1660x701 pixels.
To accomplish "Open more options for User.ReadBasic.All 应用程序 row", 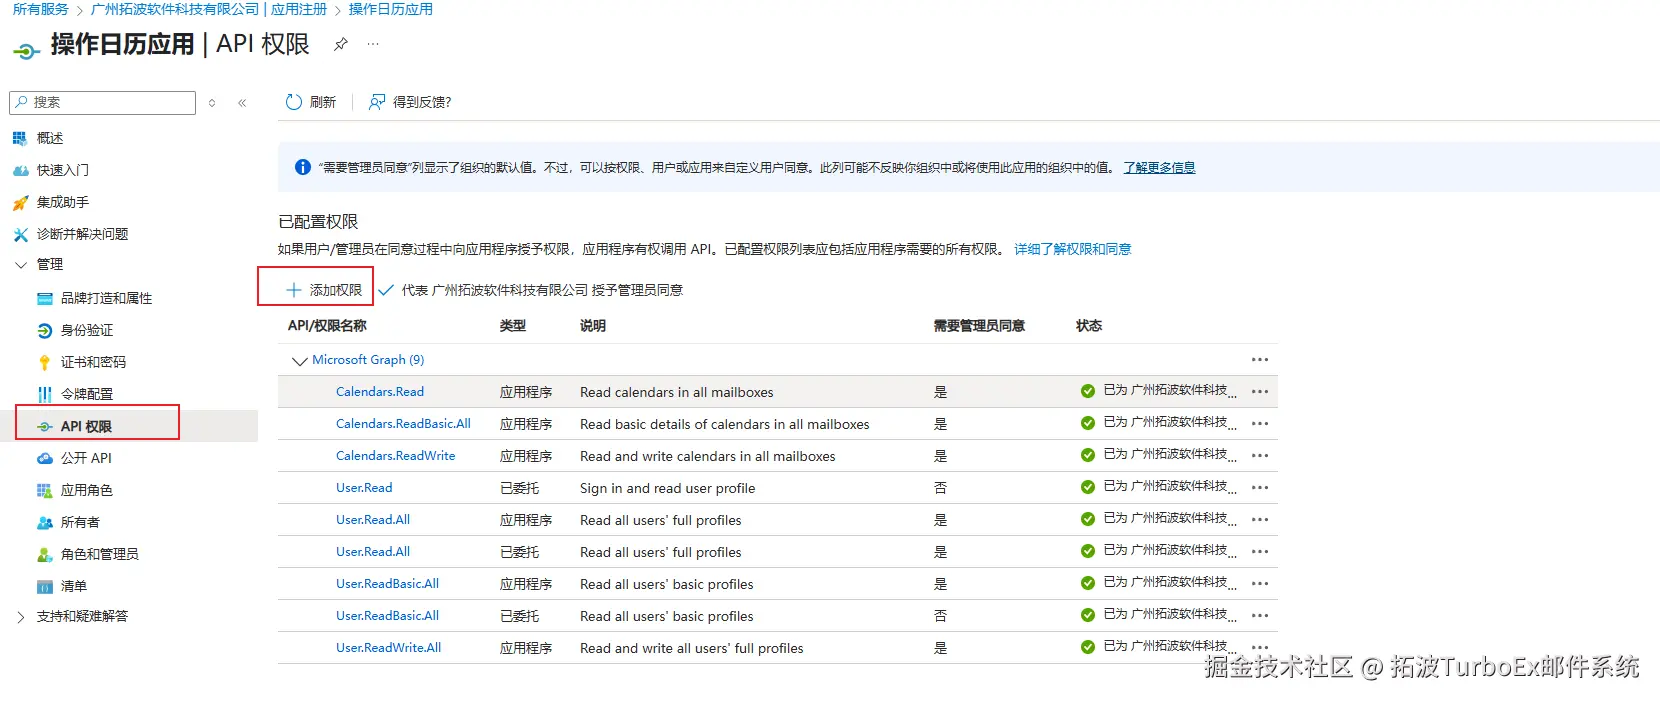I will (1260, 584).
